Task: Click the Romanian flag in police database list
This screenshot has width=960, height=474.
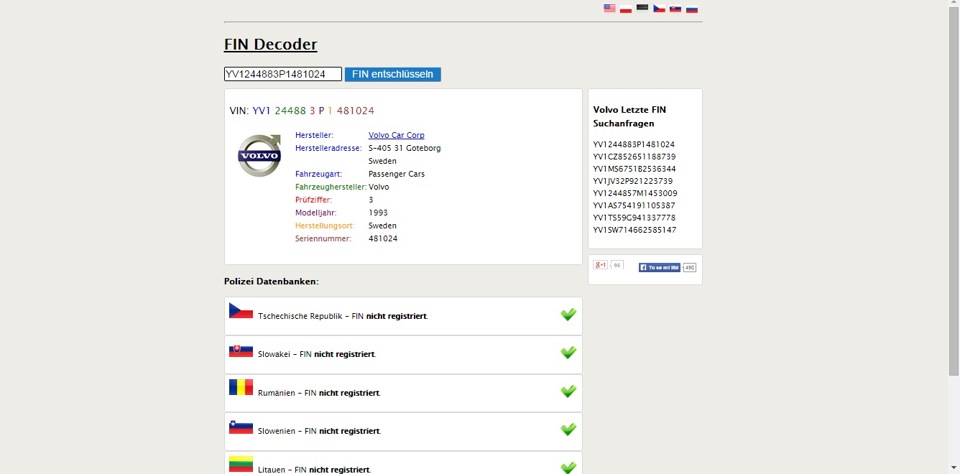Action: (x=241, y=387)
